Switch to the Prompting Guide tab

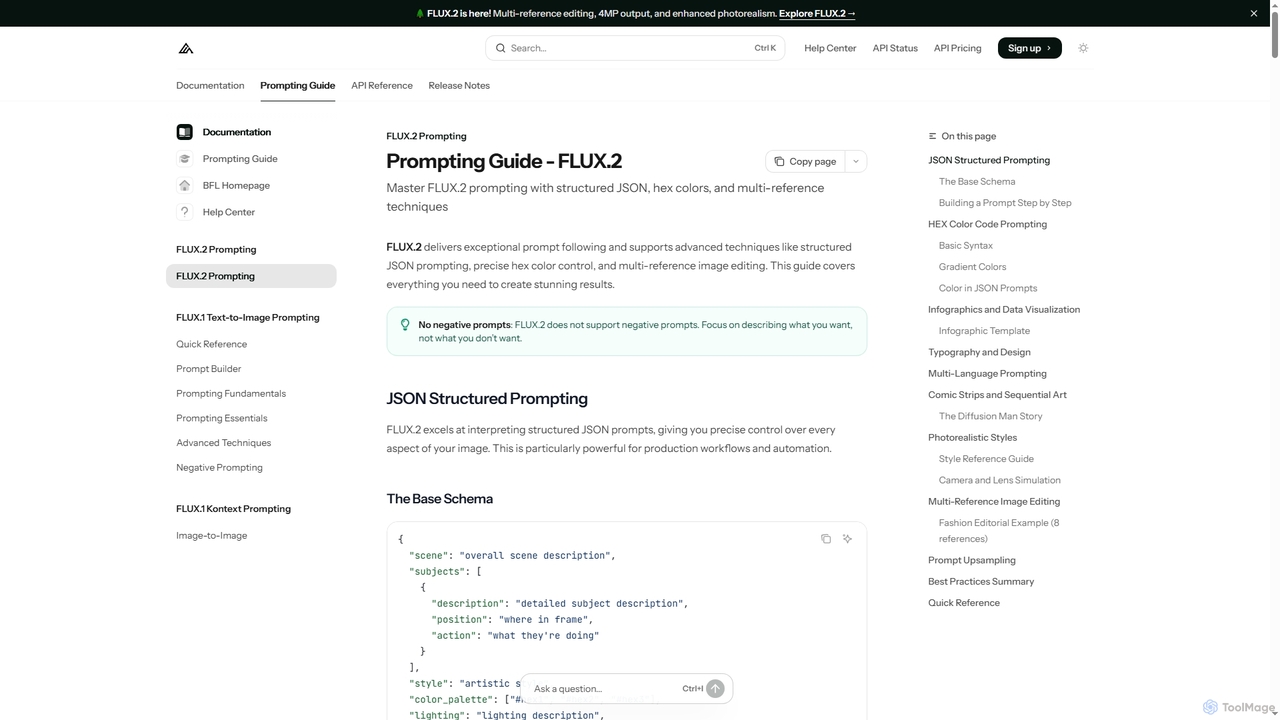[297, 85]
